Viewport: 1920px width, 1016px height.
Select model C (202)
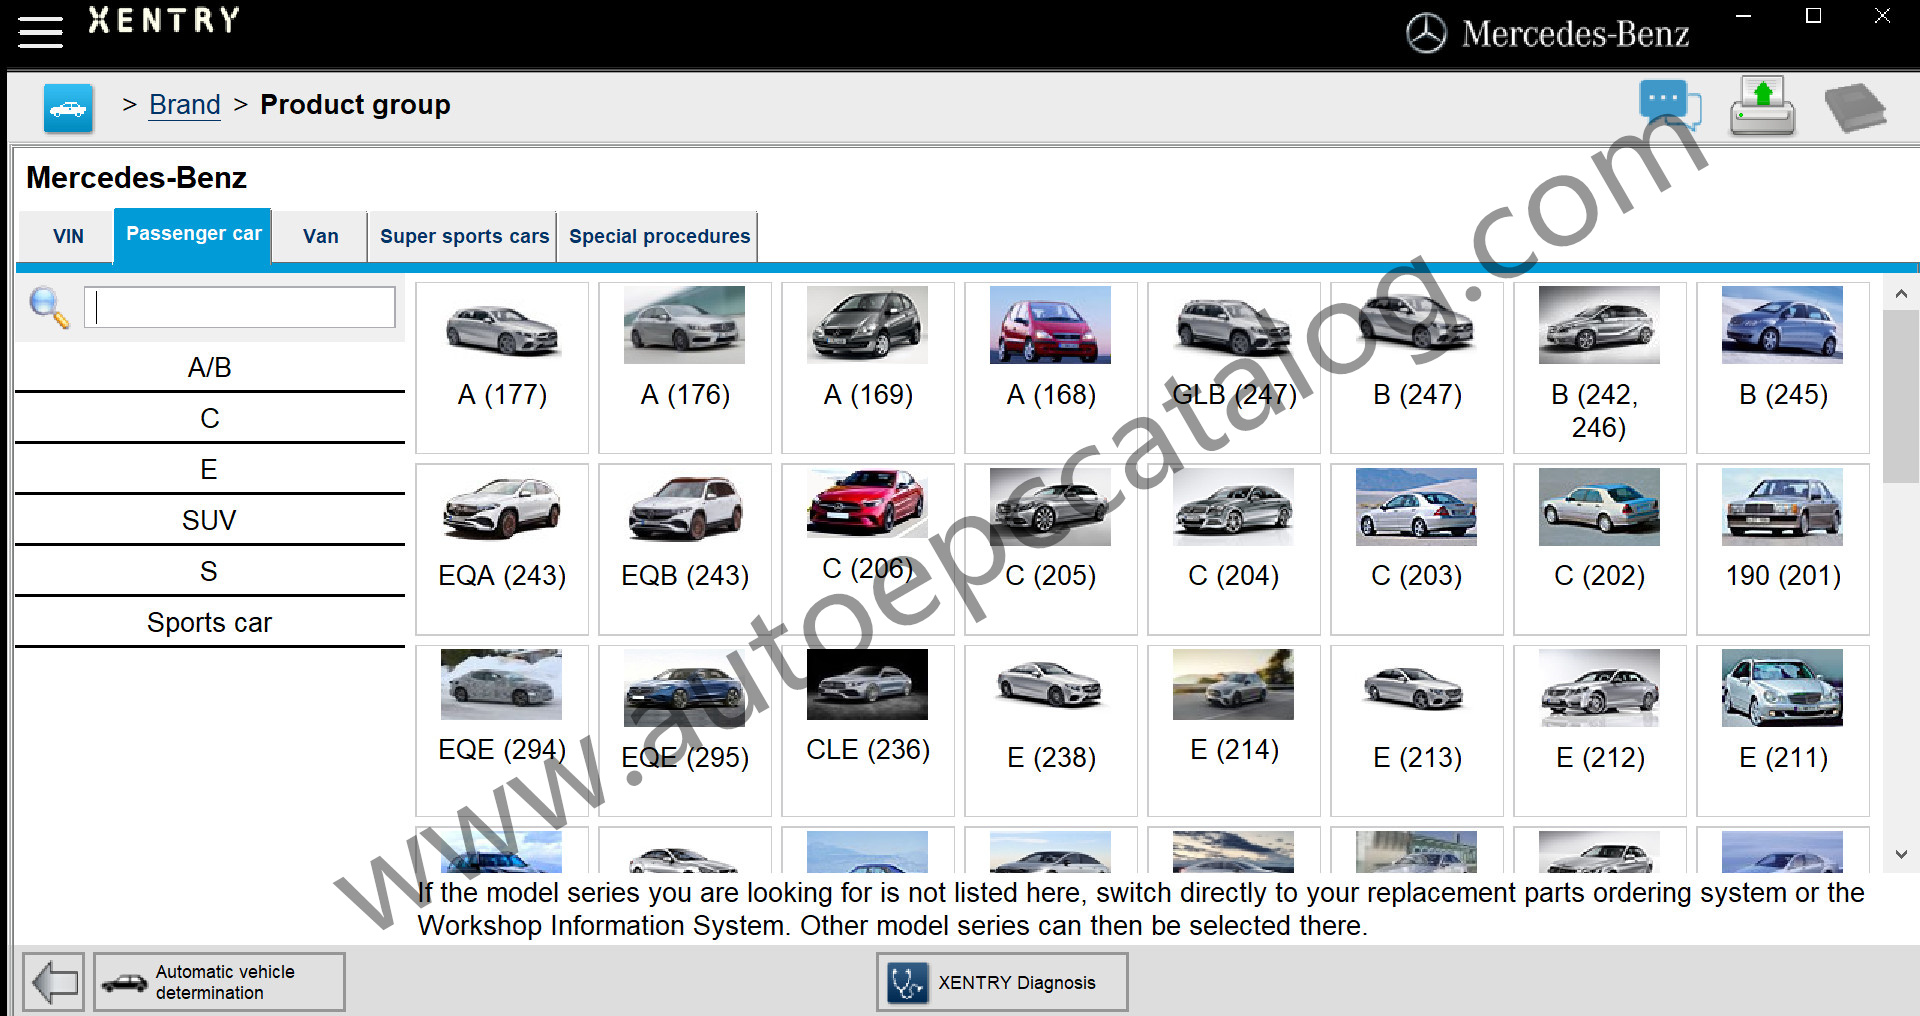point(1600,549)
